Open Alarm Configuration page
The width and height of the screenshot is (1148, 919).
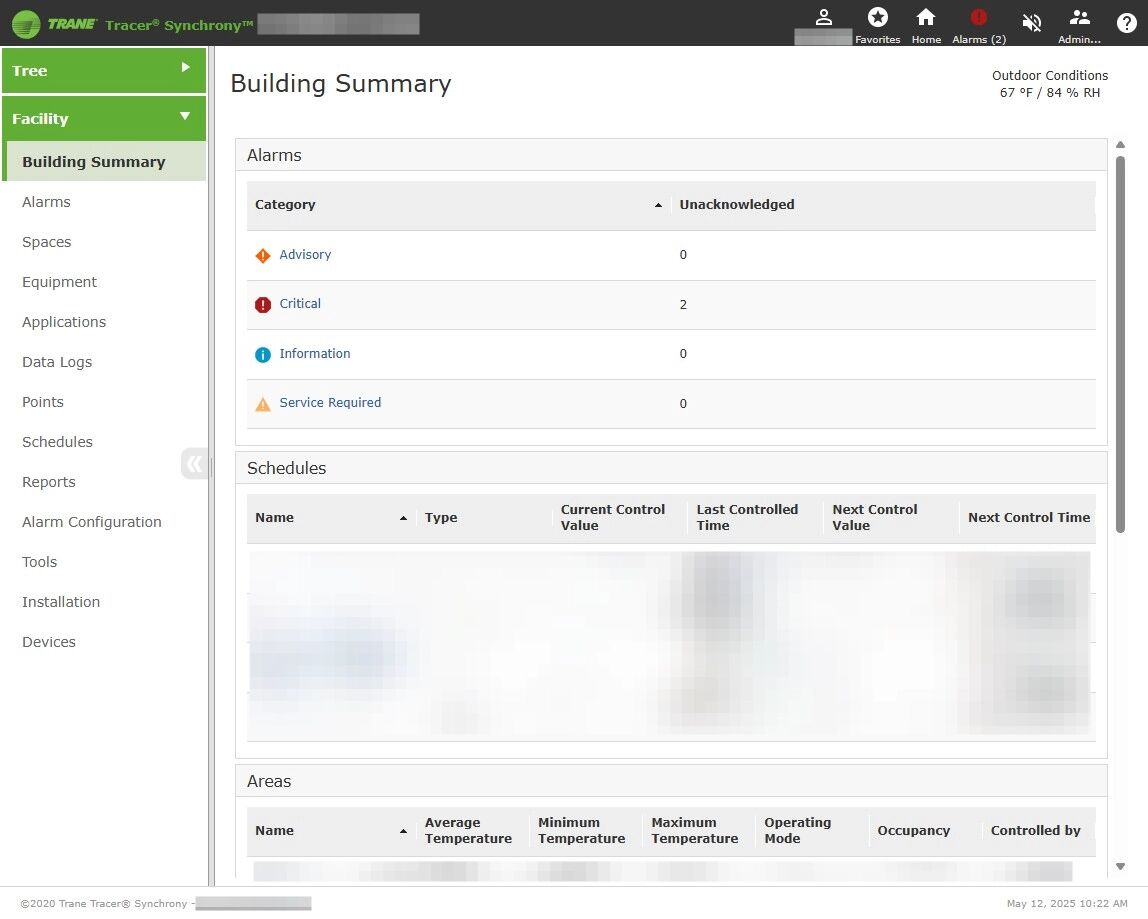pyautogui.click(x=92, y=521)
